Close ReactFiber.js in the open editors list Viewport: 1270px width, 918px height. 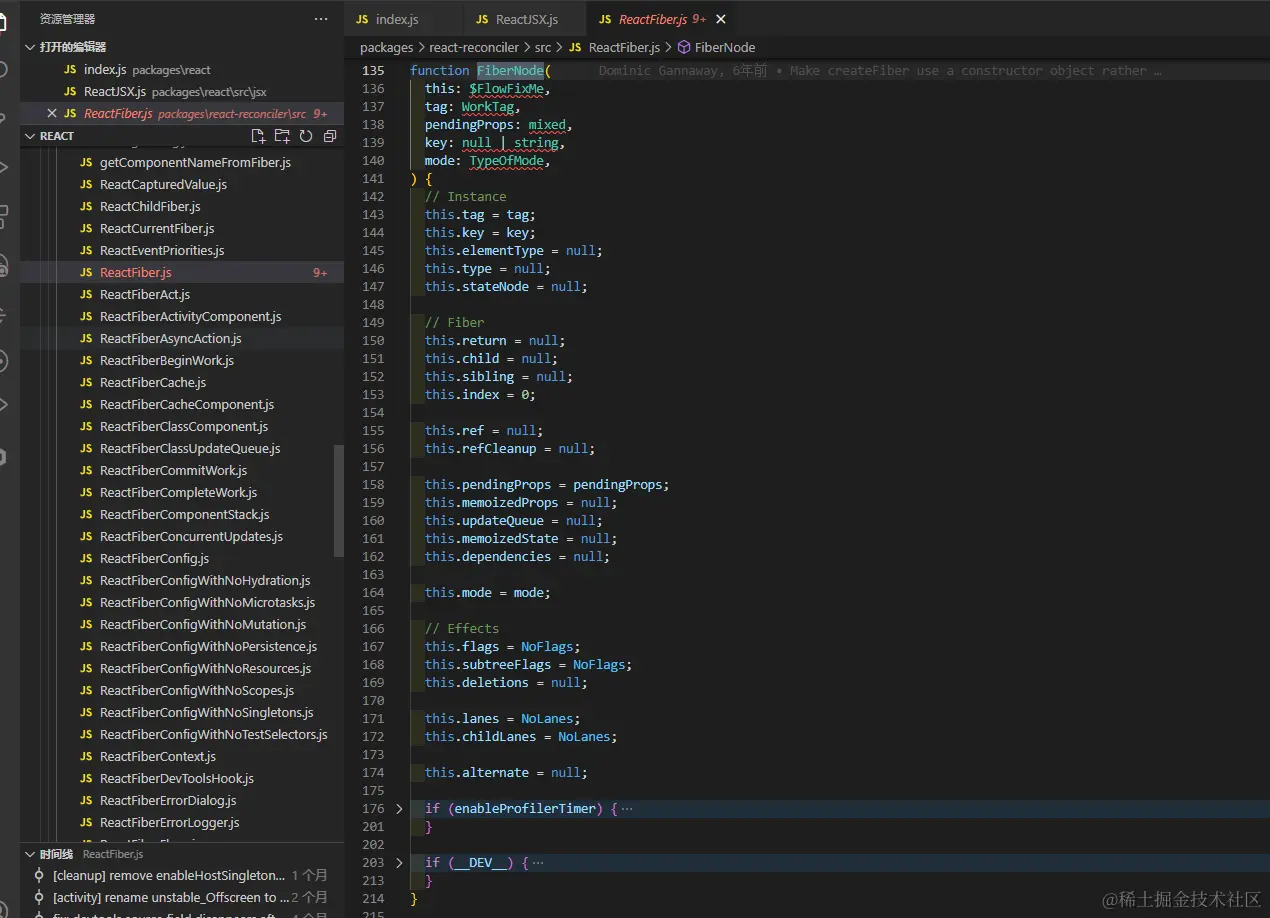(51, 113)
